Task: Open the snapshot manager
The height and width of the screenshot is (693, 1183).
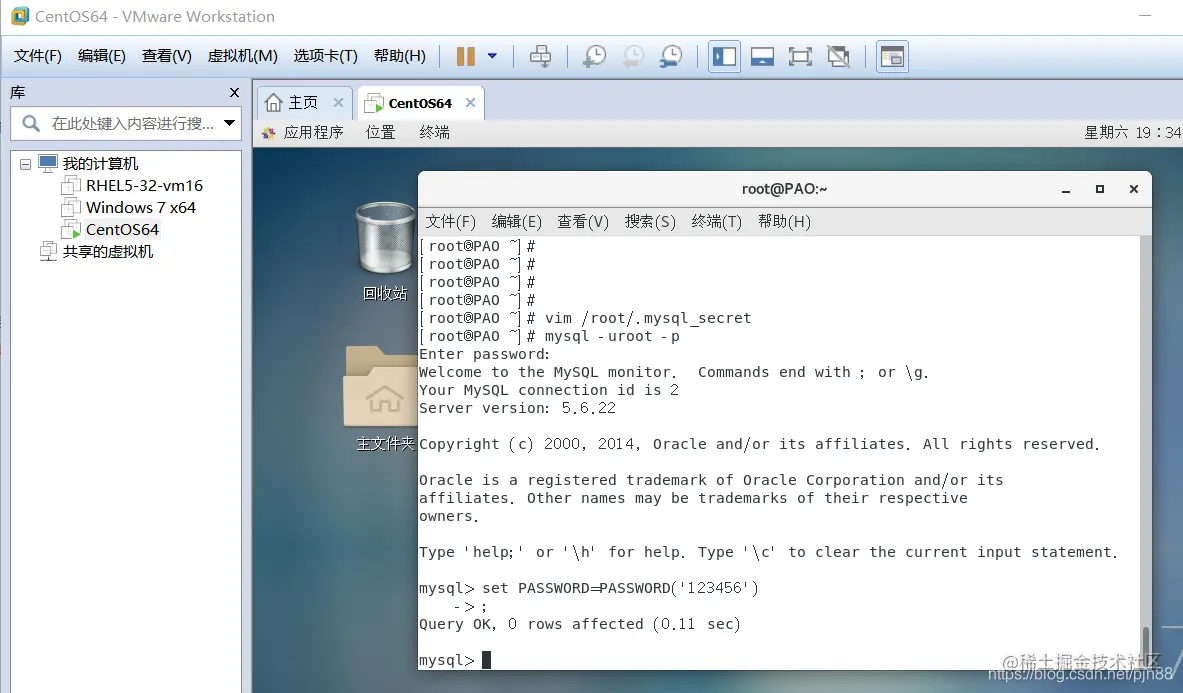Action: click(671, 56)
